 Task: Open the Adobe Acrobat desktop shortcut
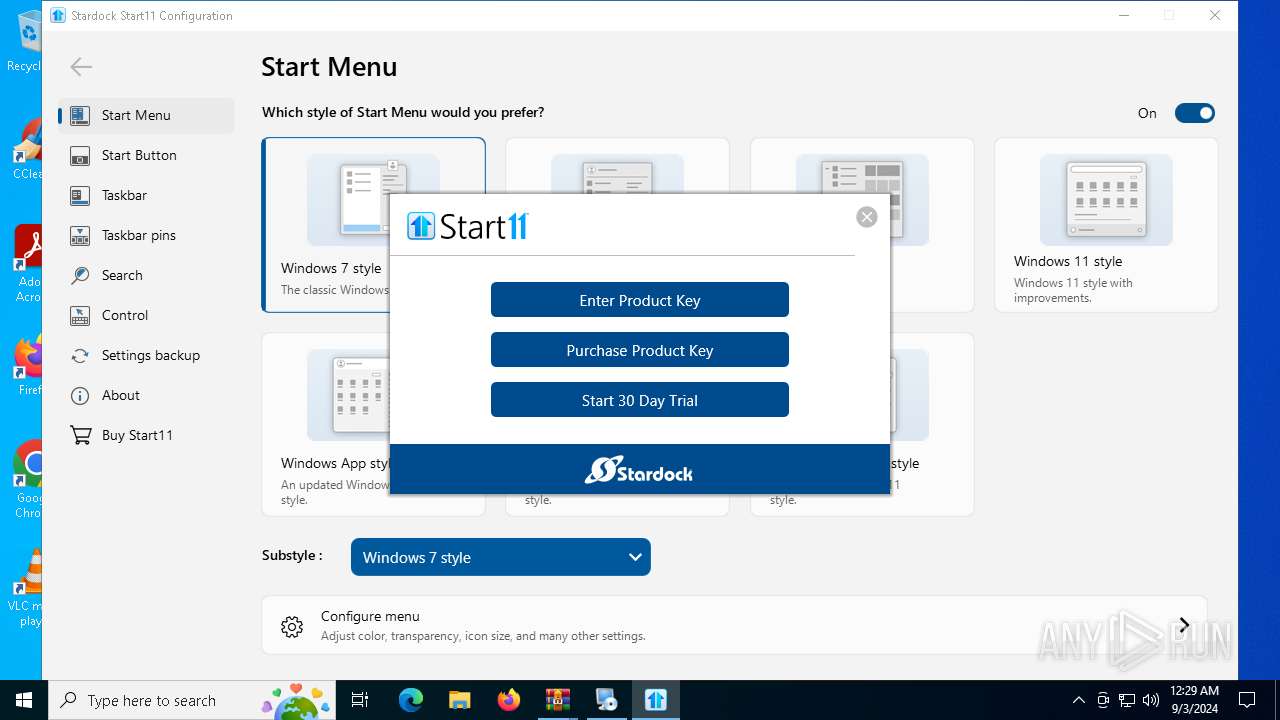30,264
